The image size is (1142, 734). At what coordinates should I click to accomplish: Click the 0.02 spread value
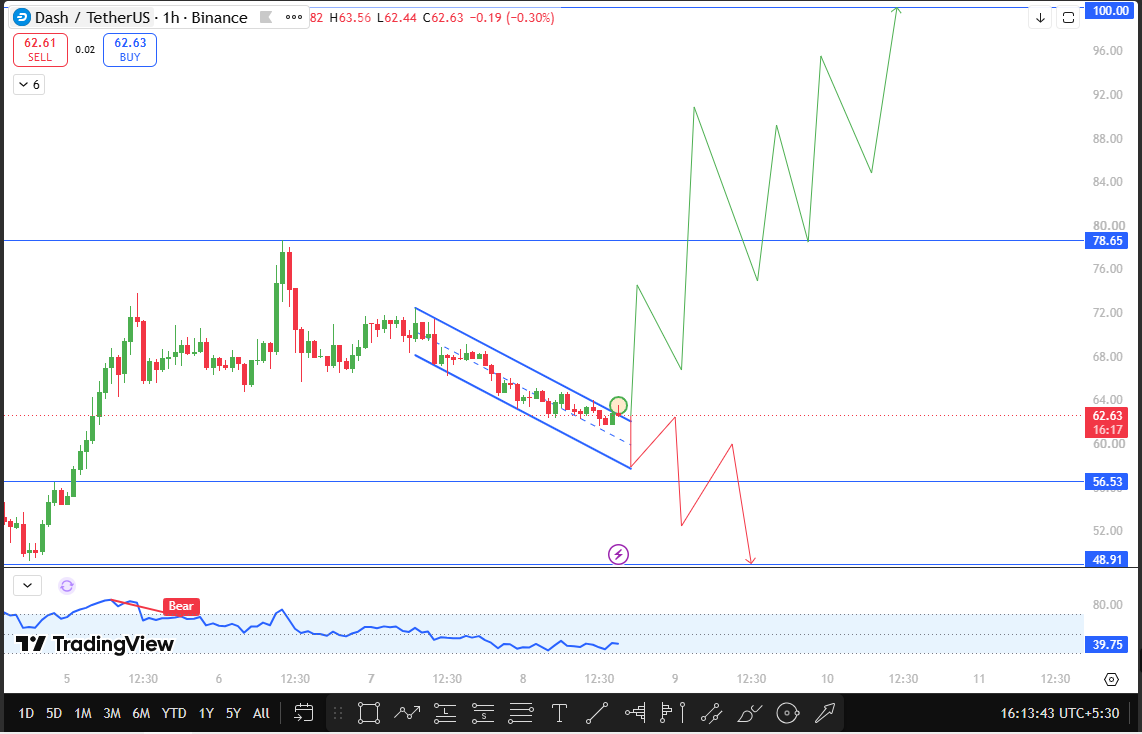85,50
